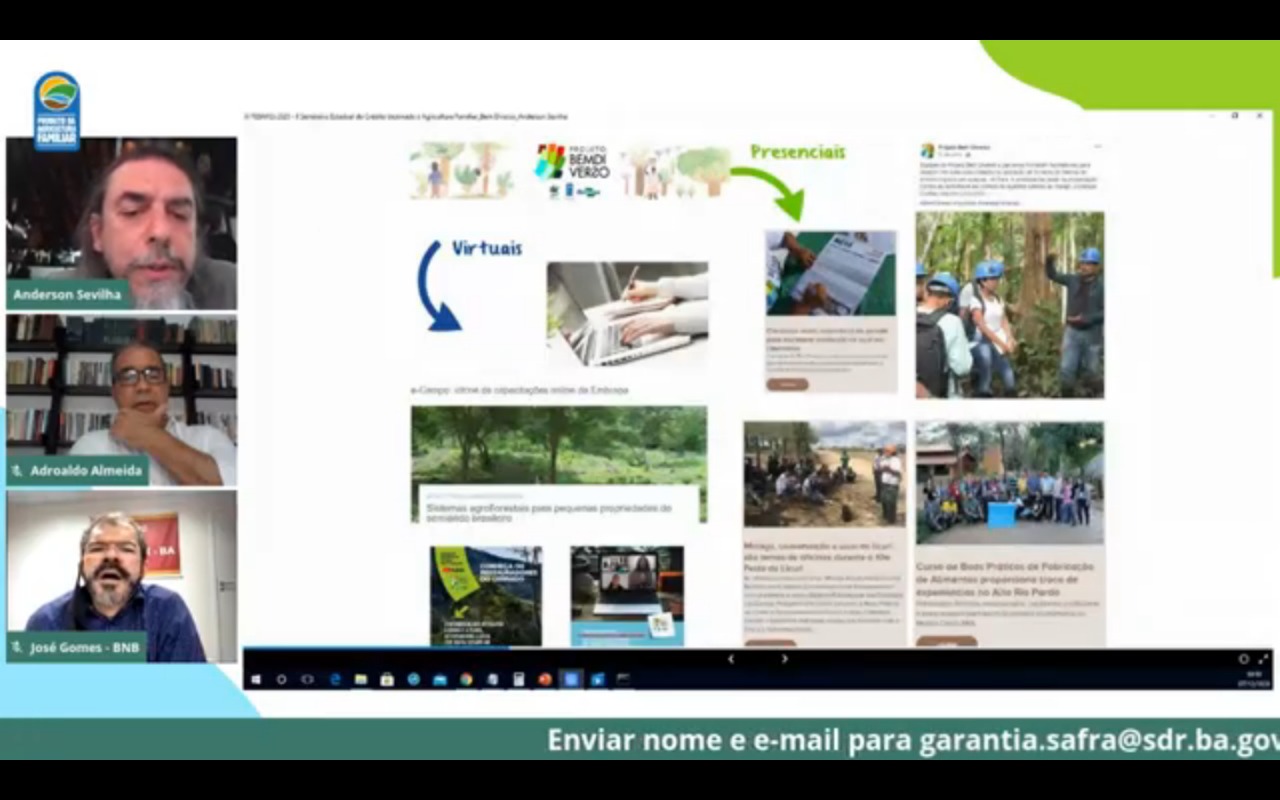The image size is (1280, 800).
Task: Select the Anderson Sevilha video tile
Action: click(x=121, y=222)
